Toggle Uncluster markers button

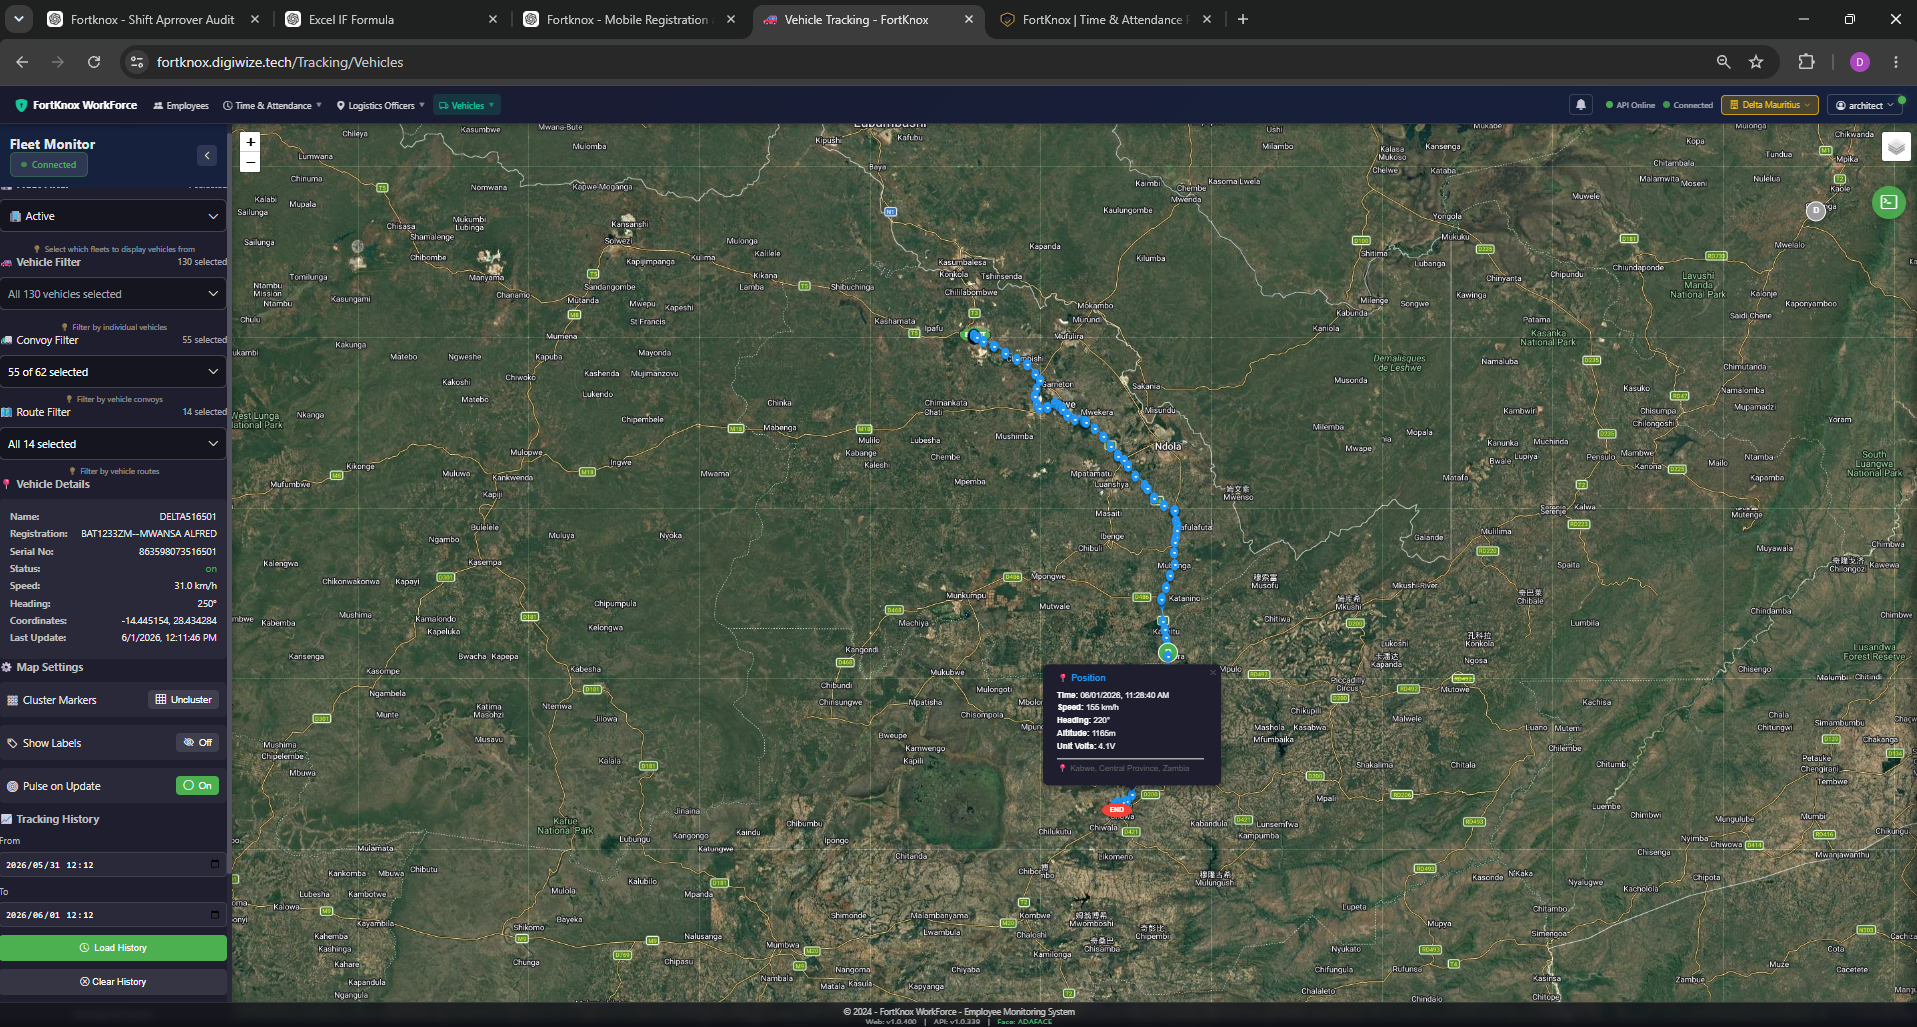[x=183, y=700]
